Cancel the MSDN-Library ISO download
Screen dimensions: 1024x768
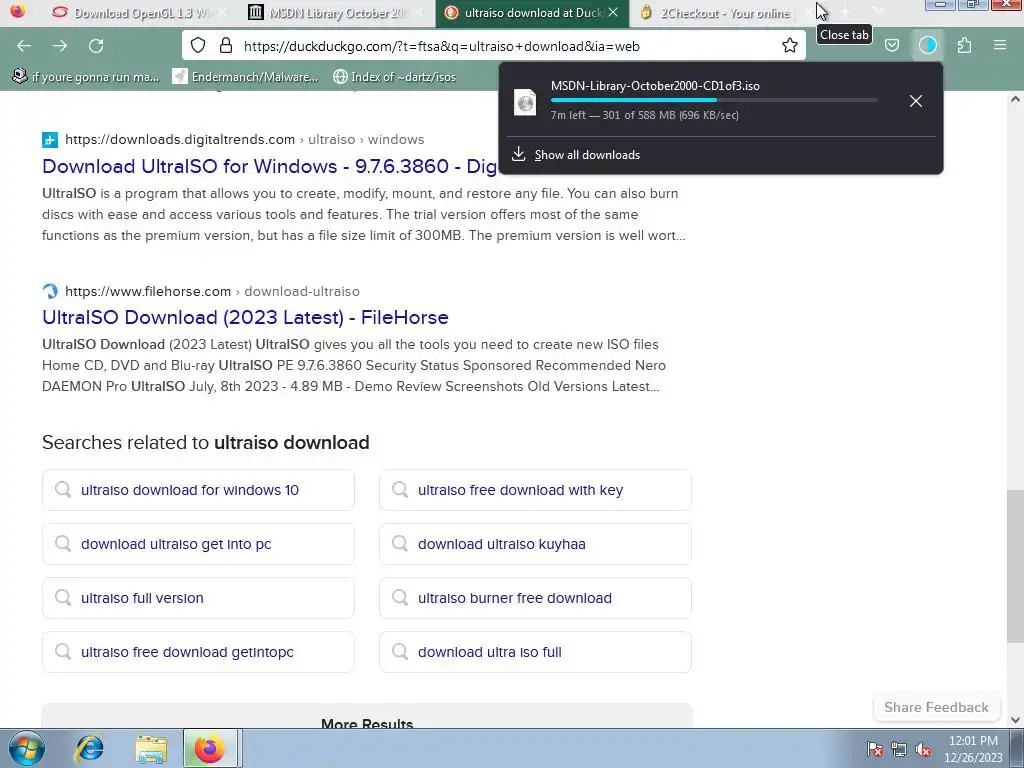[916, 101]
